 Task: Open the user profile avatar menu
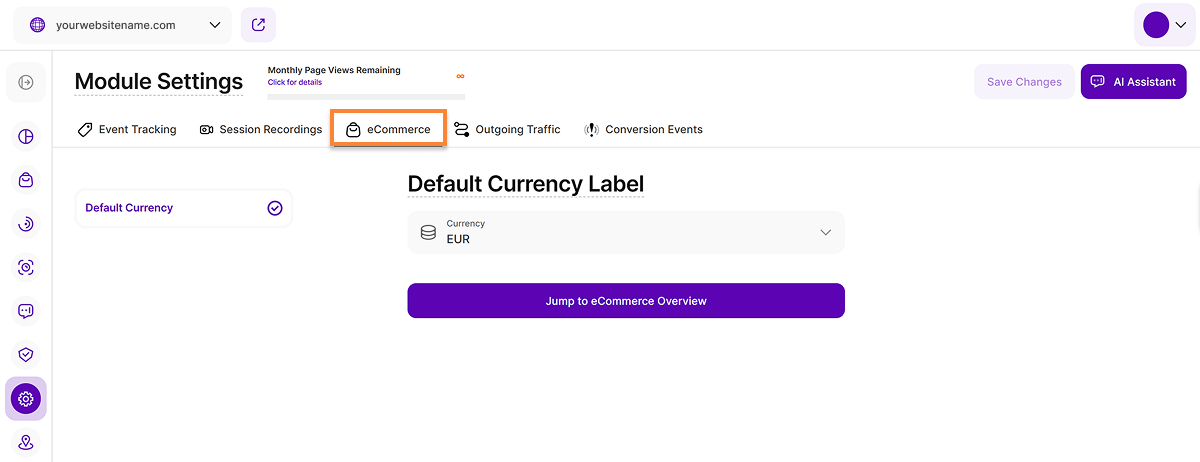(x=1164, y=25)
